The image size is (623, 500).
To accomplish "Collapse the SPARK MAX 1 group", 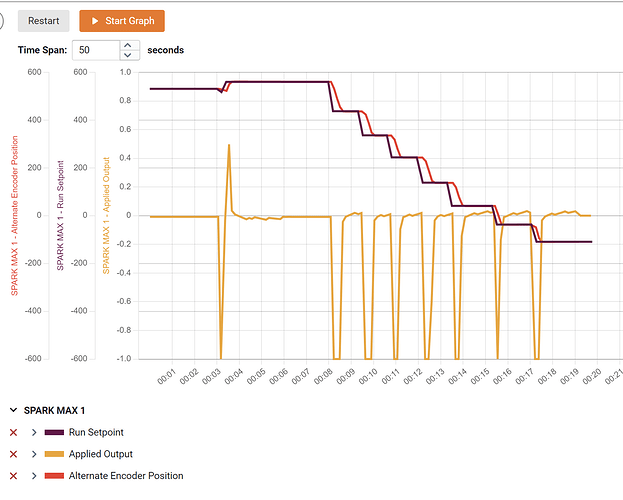I will [x=14, y=410].
